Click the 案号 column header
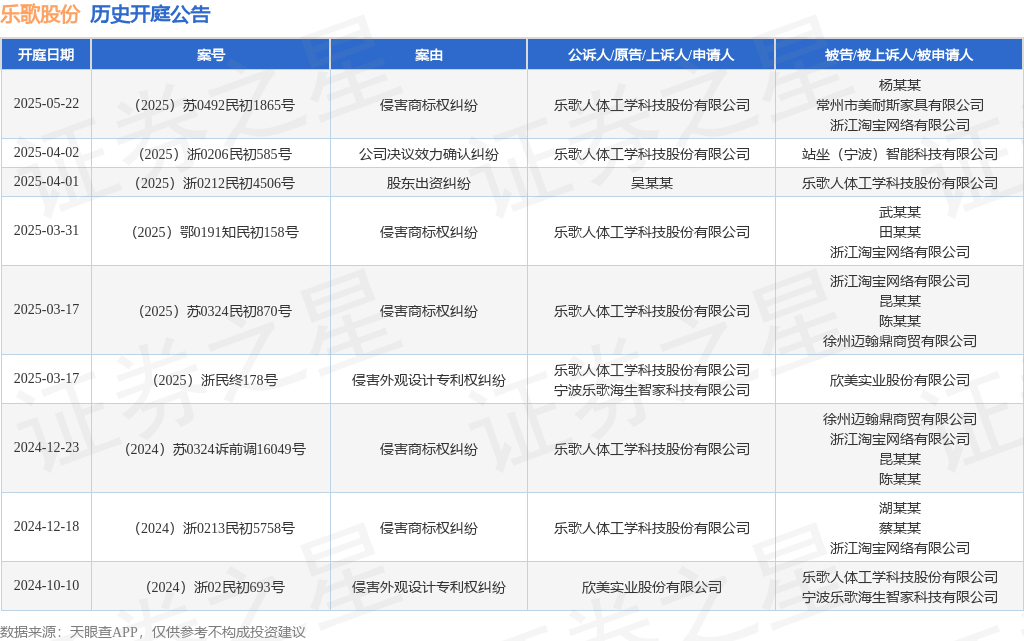 pyautogui.click(x=210, y=55)
